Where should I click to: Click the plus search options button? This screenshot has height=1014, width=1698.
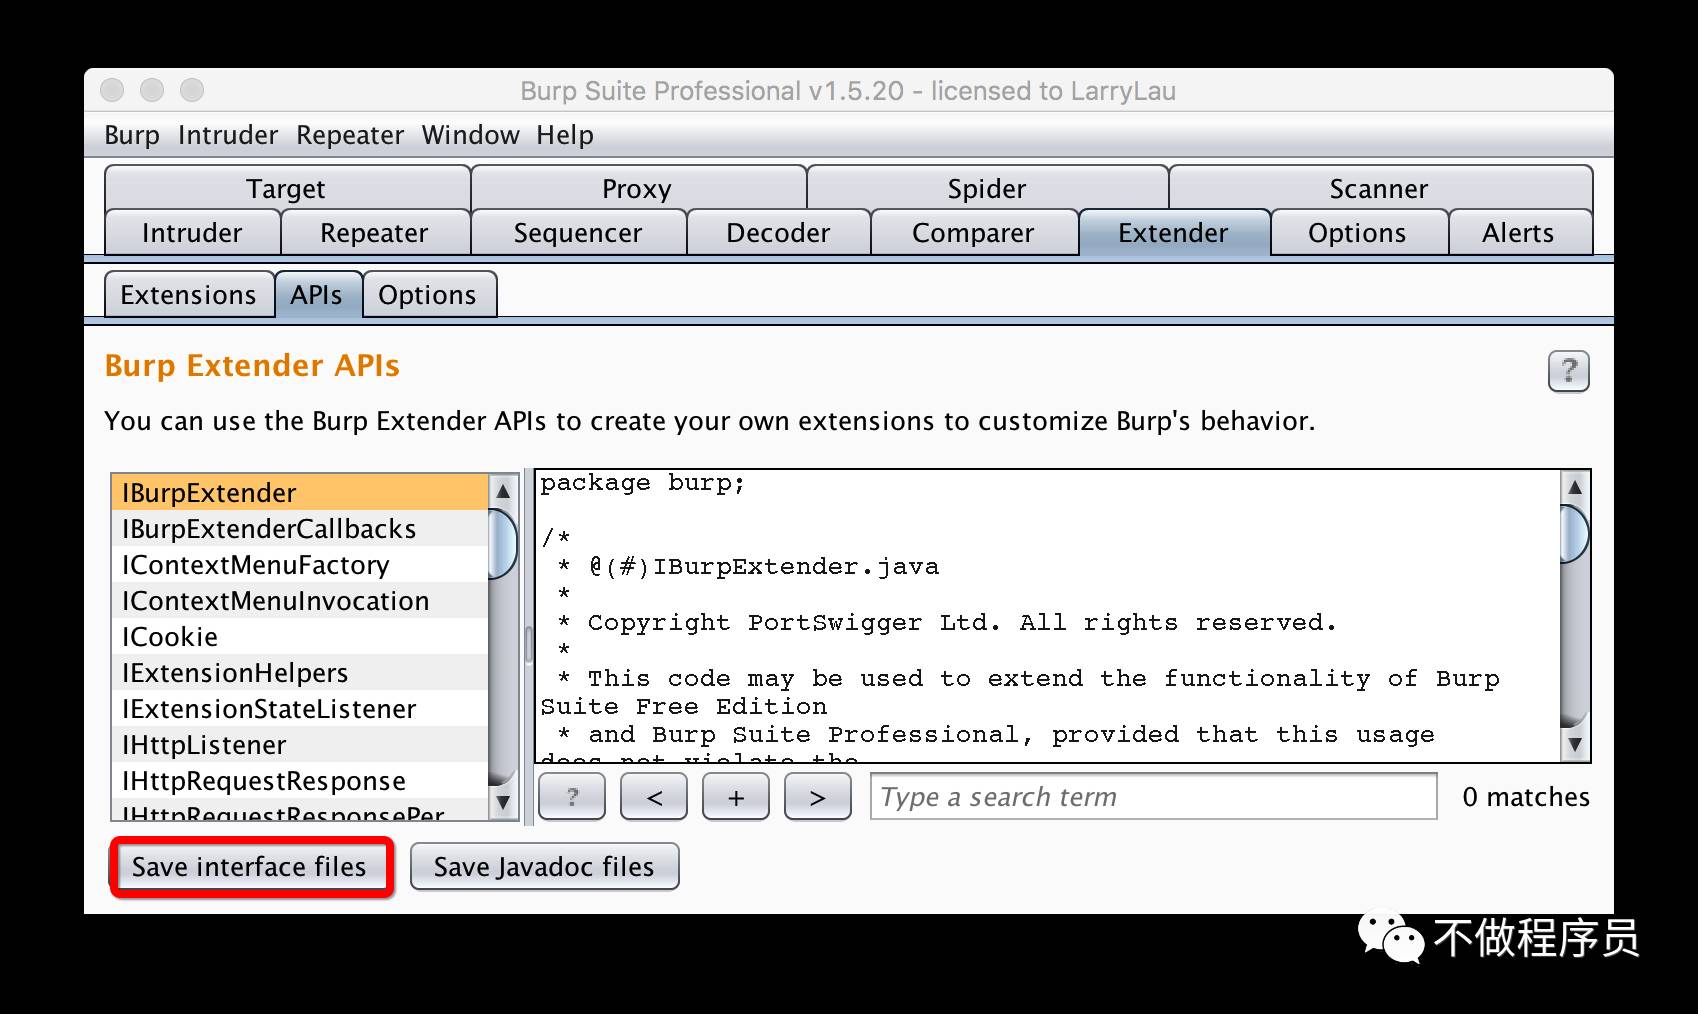pyautogui.click(x=736, y=797)
